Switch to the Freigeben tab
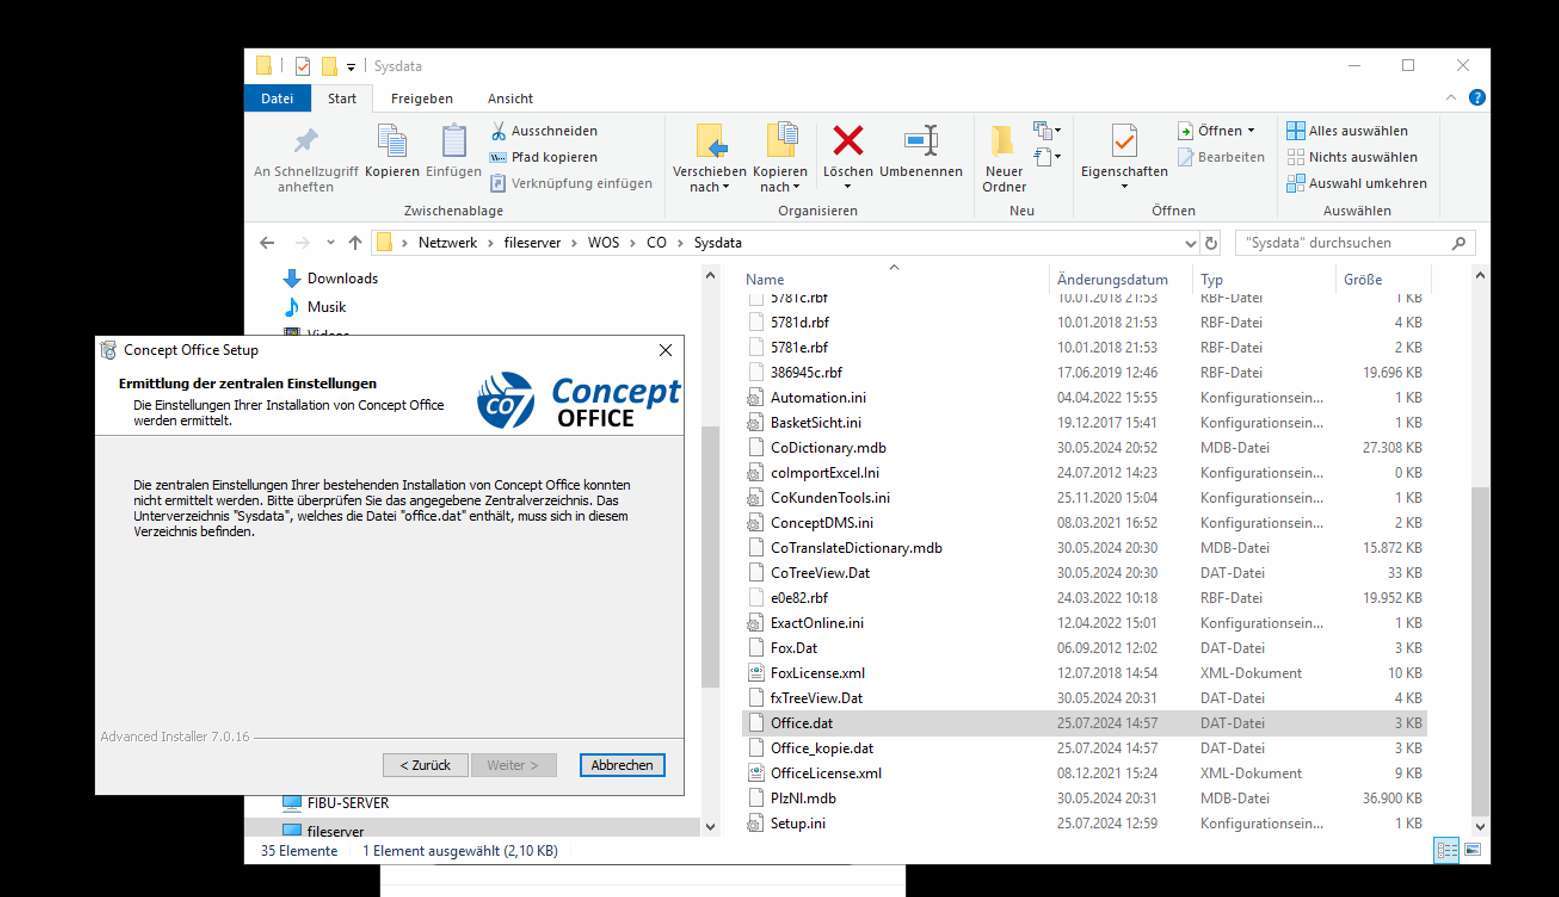This screenshot has height=897, width=1559. click(421, 98)
